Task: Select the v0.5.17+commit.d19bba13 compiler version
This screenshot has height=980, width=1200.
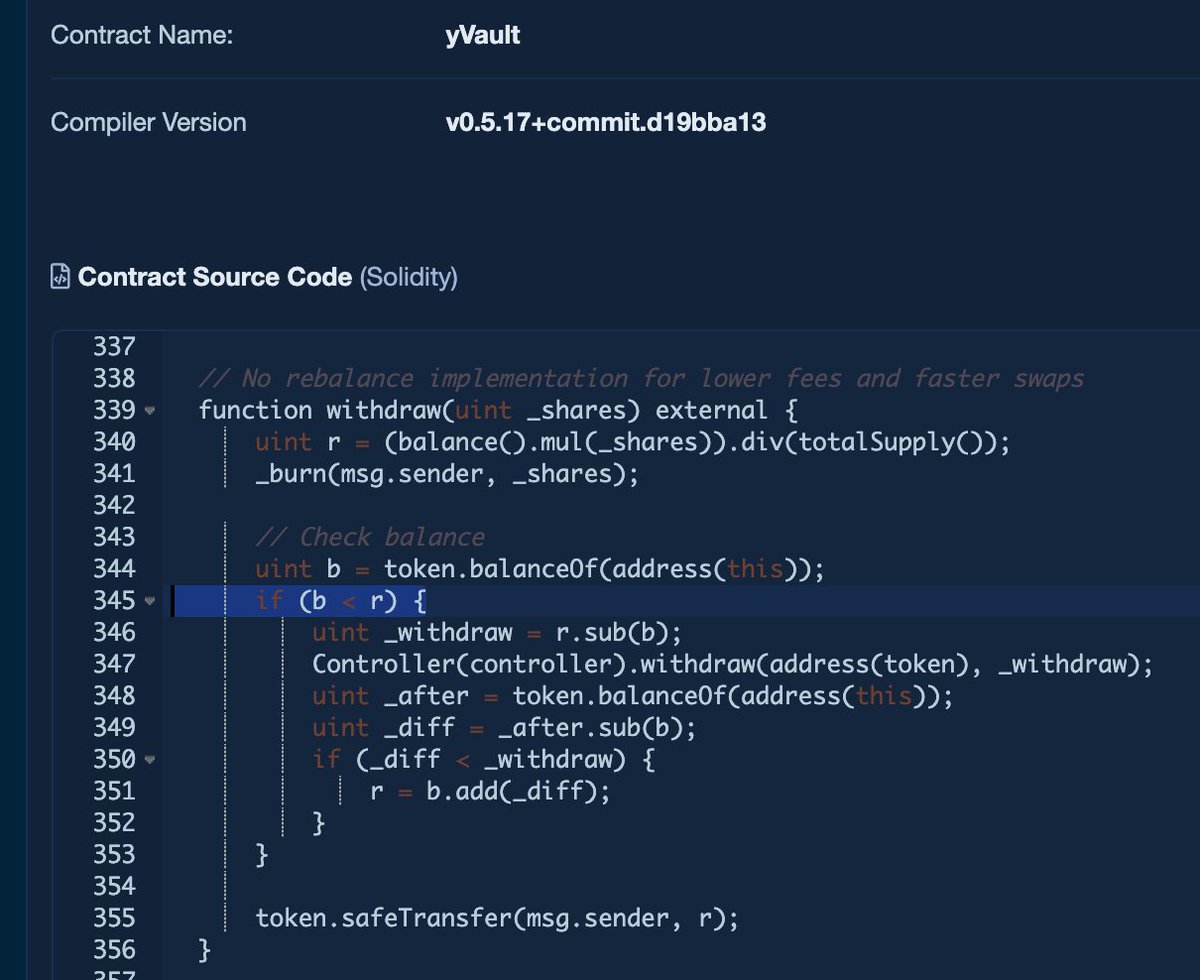Action: (x=606, y=123)
